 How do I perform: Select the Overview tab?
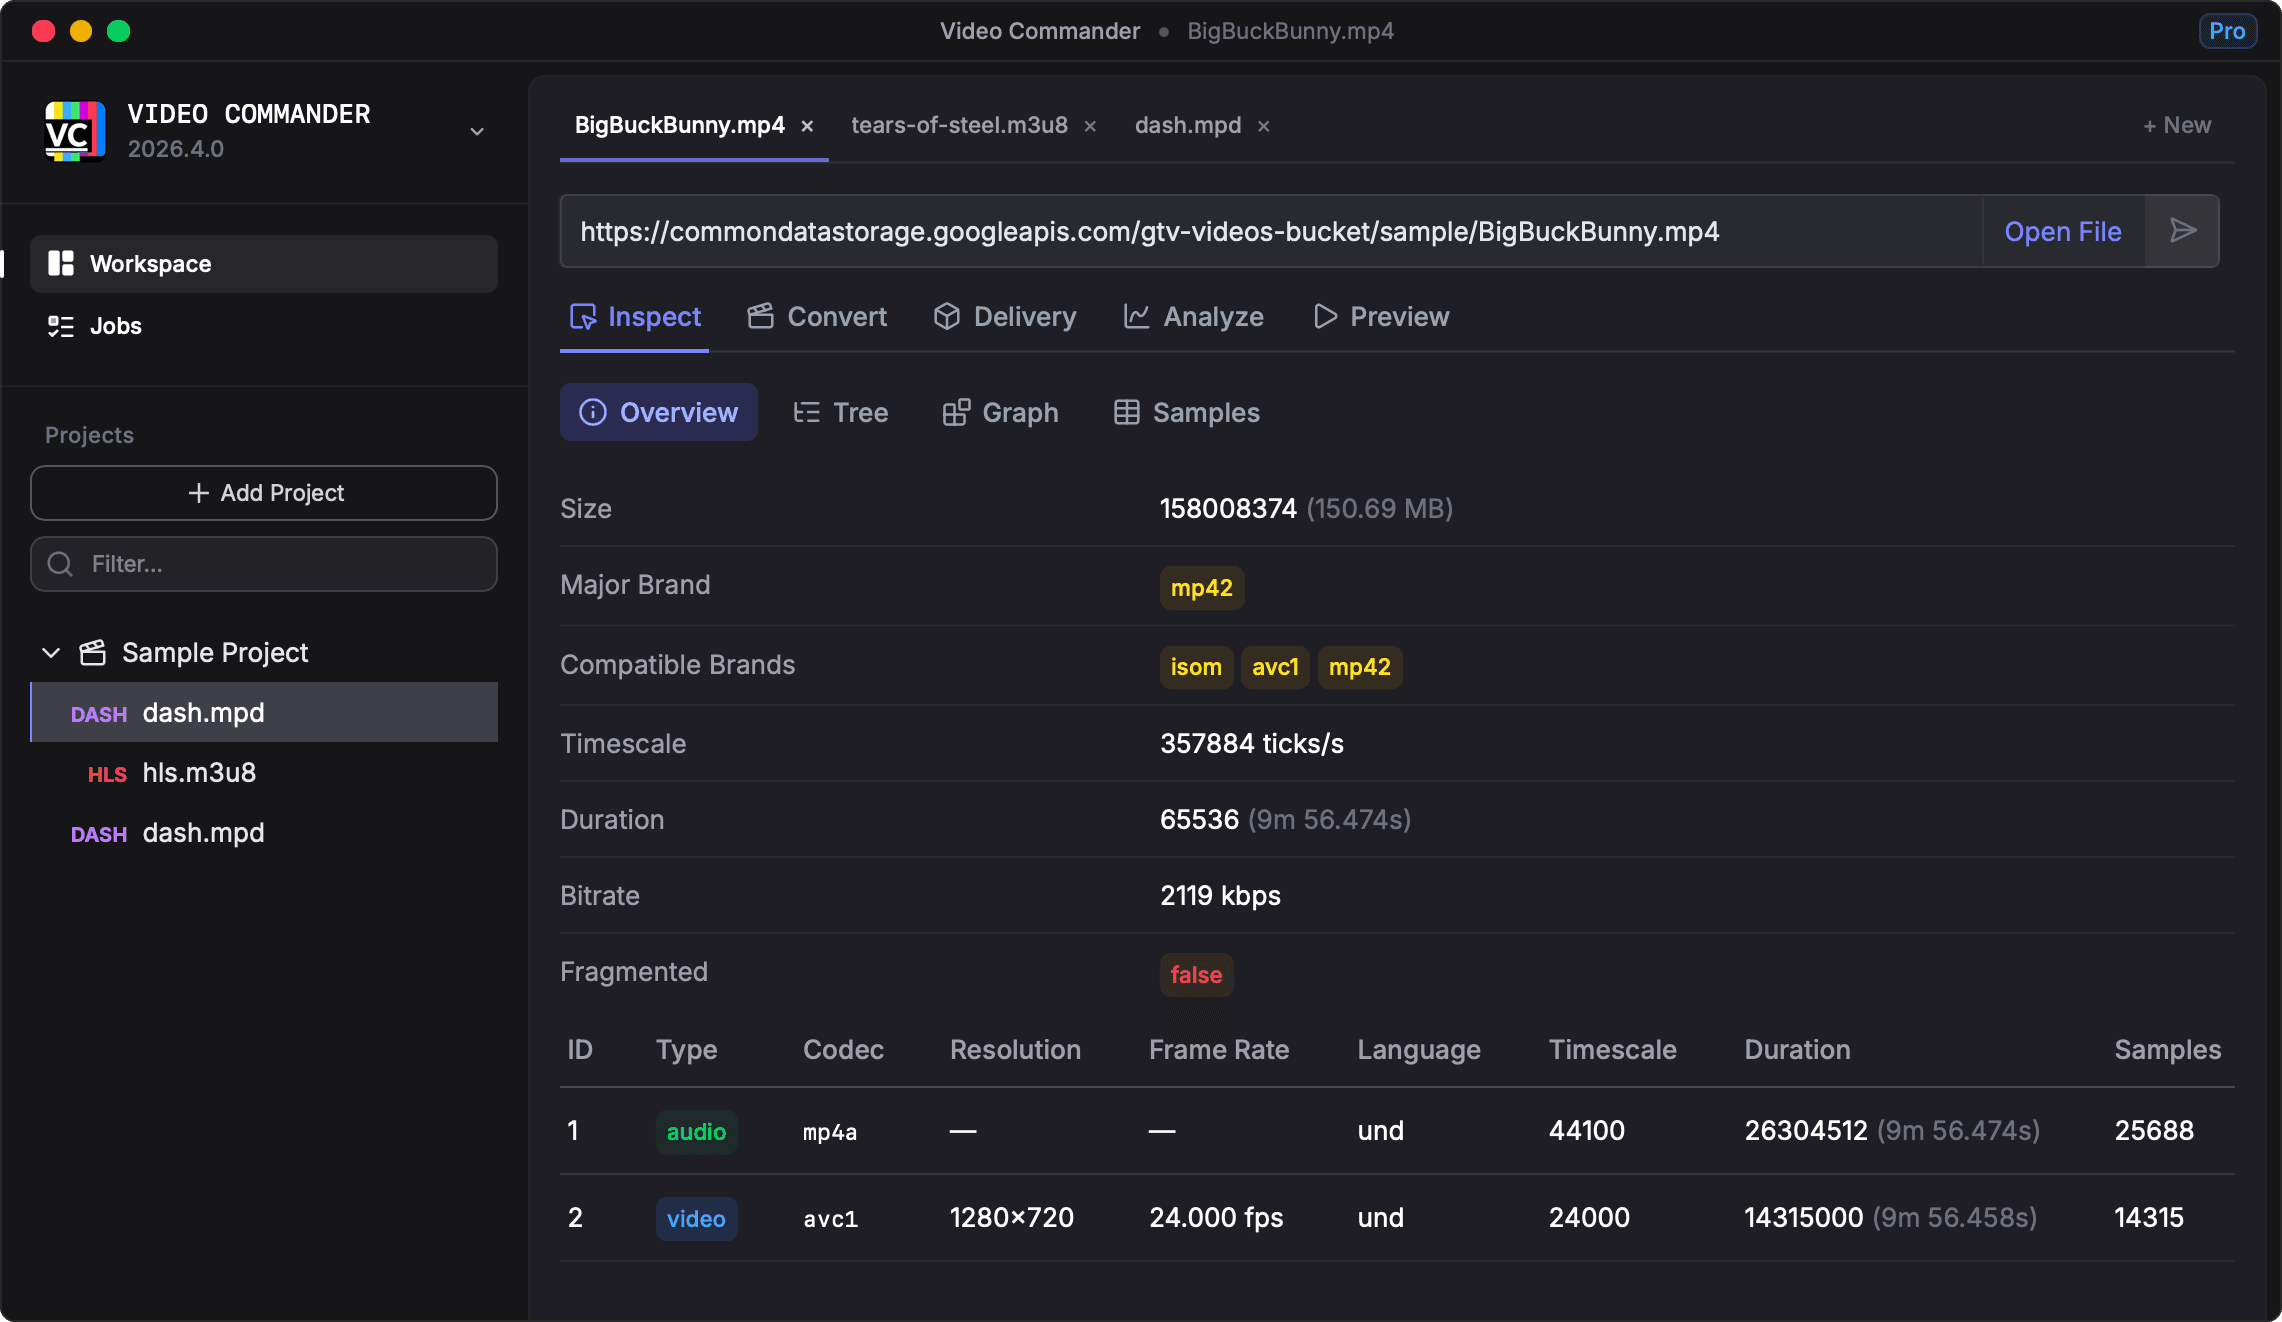(x=658, y=412)
